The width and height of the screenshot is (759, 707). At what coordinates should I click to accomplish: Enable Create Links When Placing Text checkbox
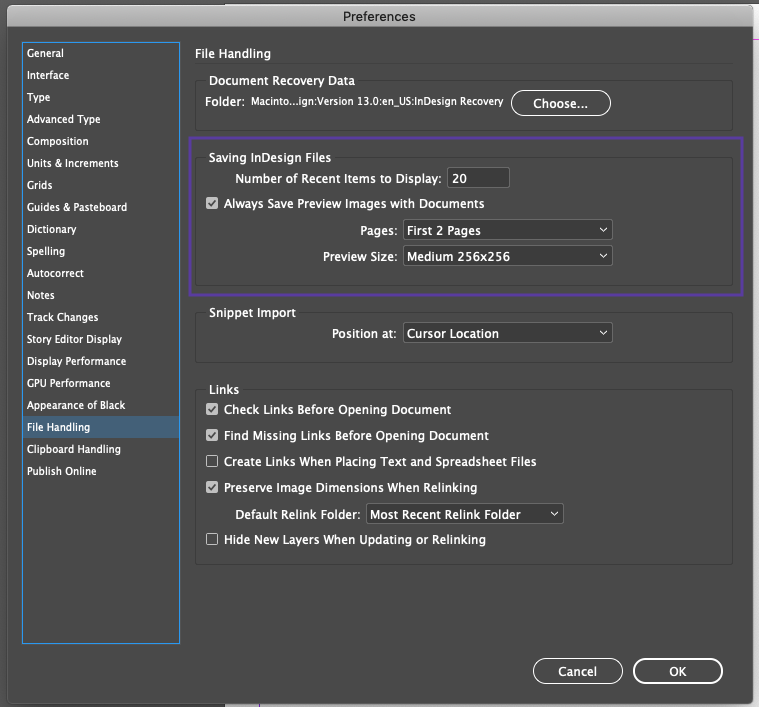tap(212, 462)
